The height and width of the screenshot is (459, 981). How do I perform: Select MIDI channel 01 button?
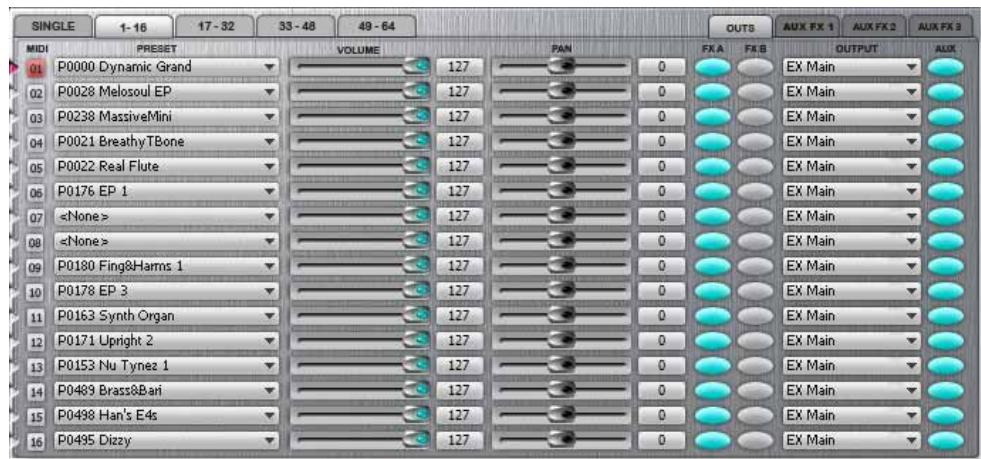36,68
